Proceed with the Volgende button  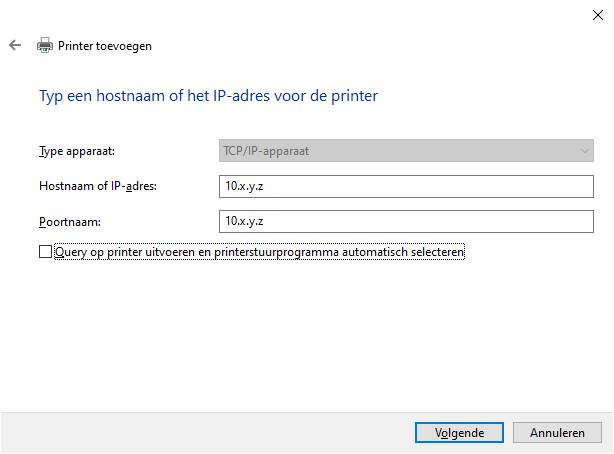[459, 433]
